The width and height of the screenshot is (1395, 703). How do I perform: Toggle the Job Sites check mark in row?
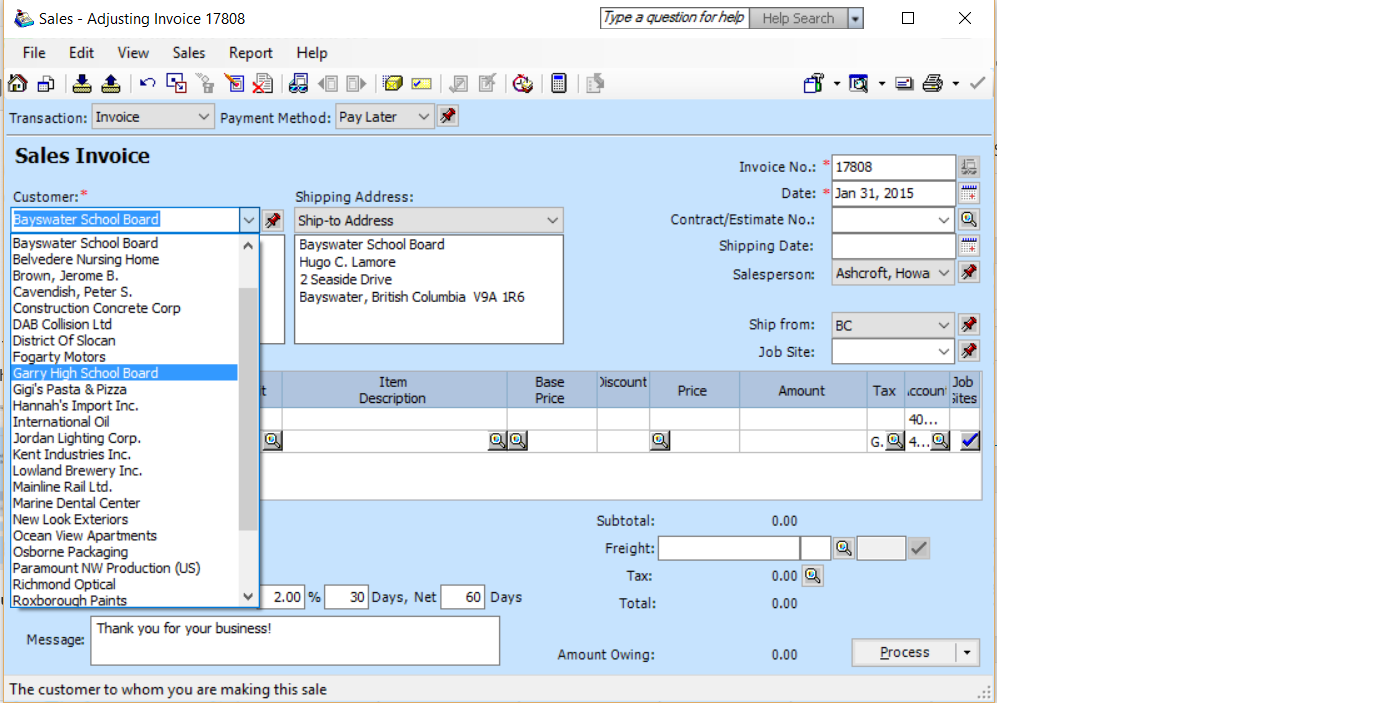(969, 441)
